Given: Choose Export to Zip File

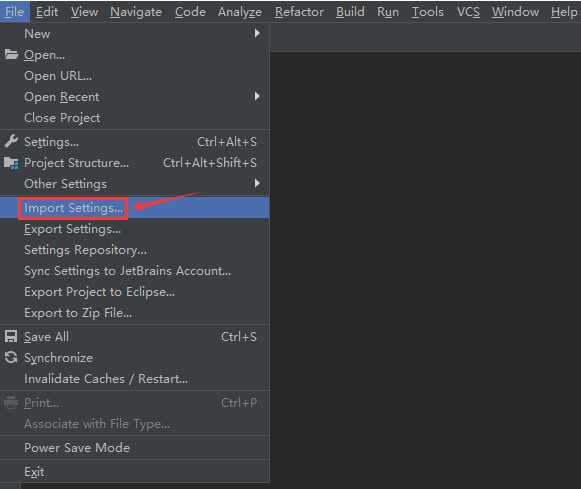Looking at the screenshot, I should tap(135, 313).
